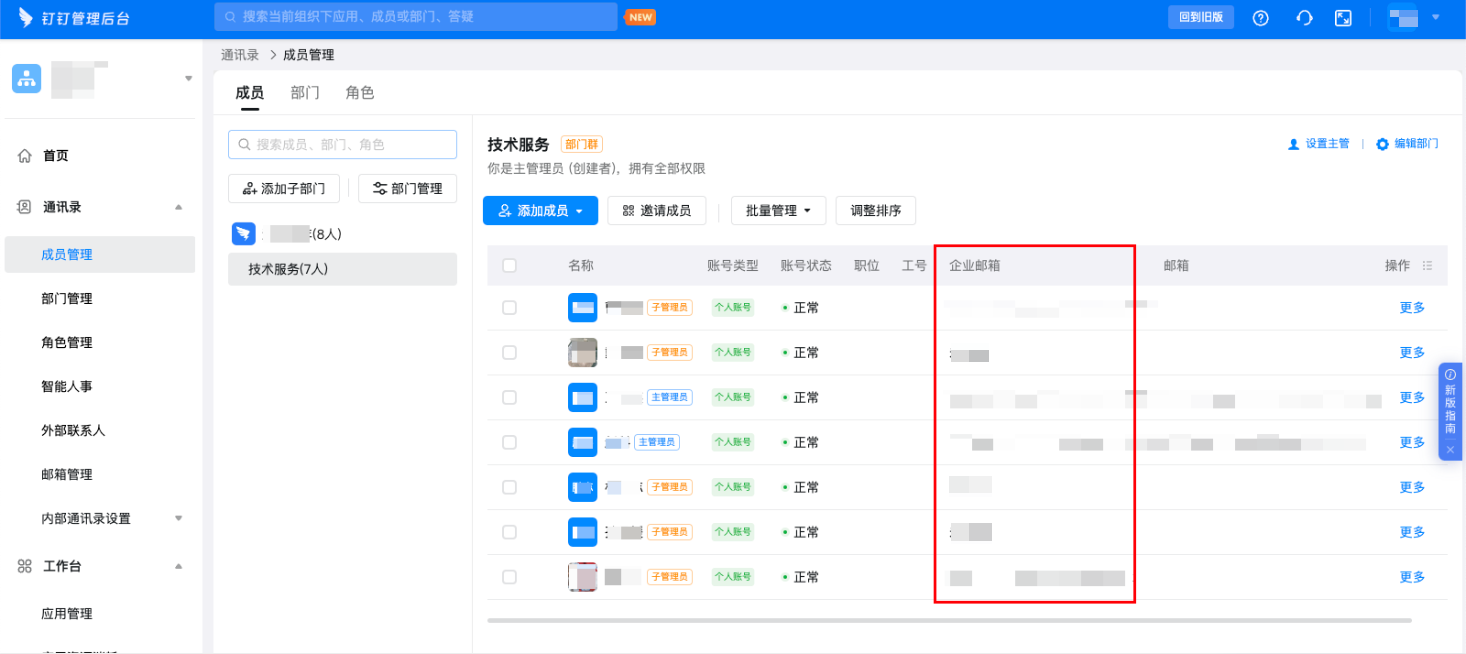The width and height of the screenshot is (1466, 654).
Task: Click the DingTalk logo icon
Action: (x=26, y=18)
